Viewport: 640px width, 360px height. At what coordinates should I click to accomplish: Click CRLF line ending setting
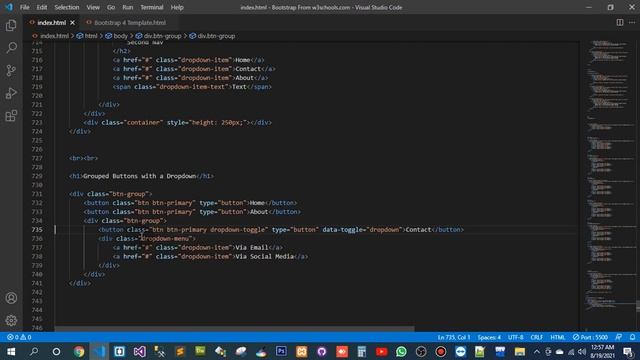[x=536, y=337]
